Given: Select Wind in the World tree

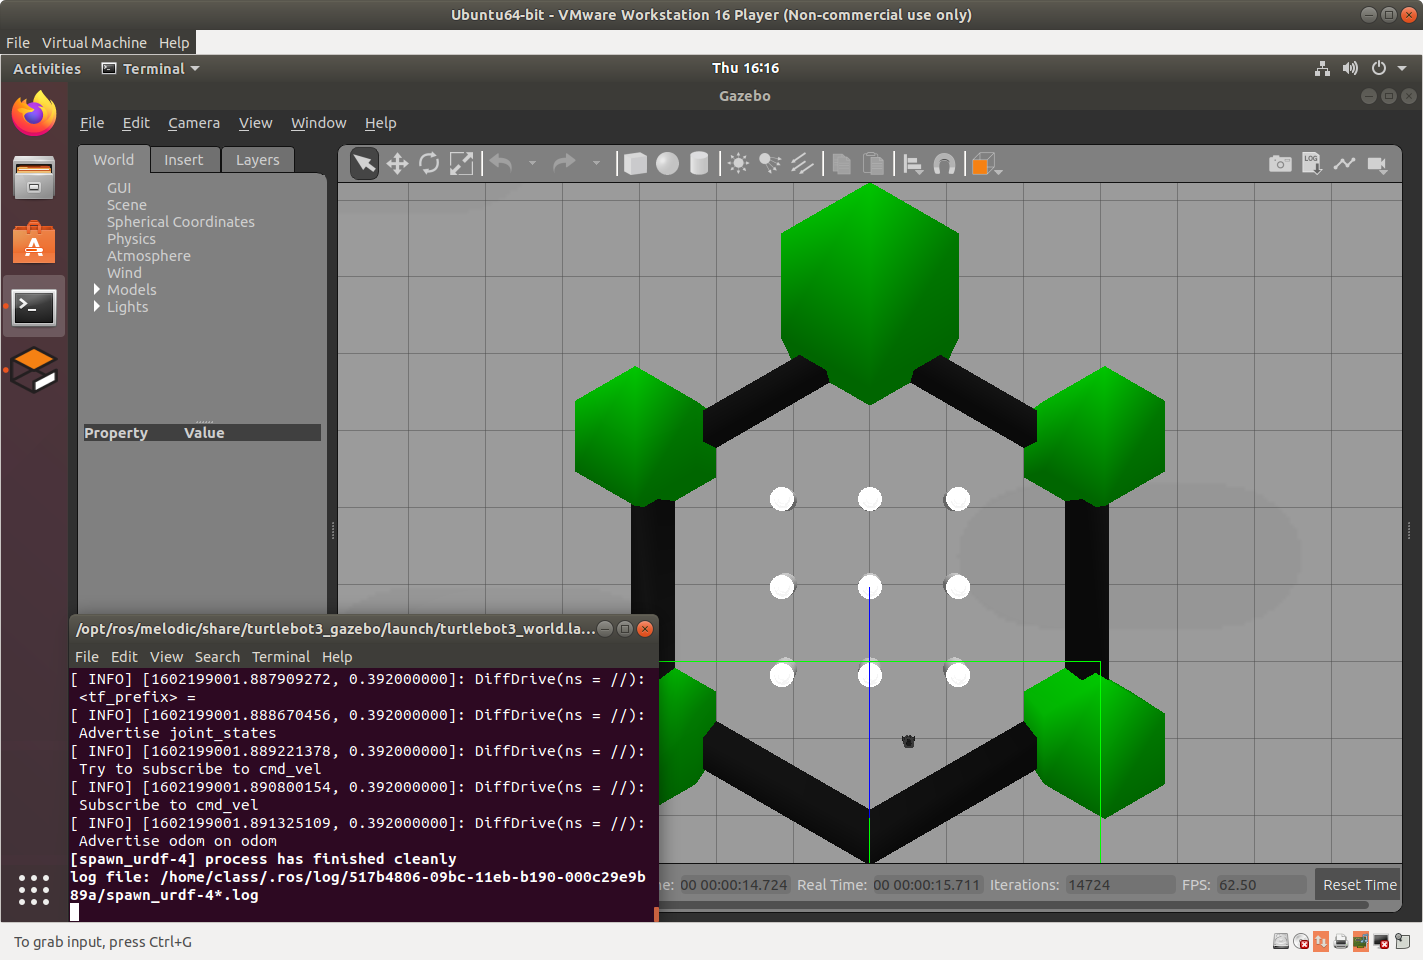Looking at the screenshot, I should (x=124, y=273).
